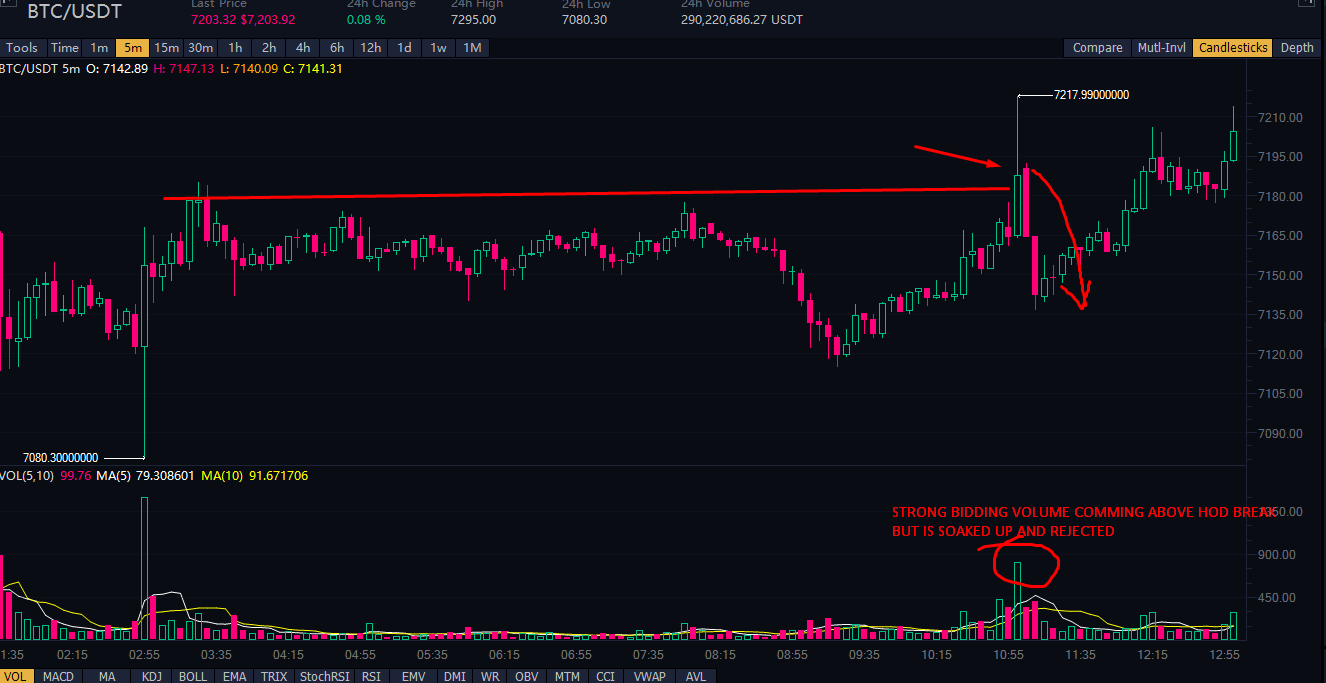Set chart interval to 4h
Viewport: 1326px width, 683px height.
pyautogui.click(x=302, y=48)
